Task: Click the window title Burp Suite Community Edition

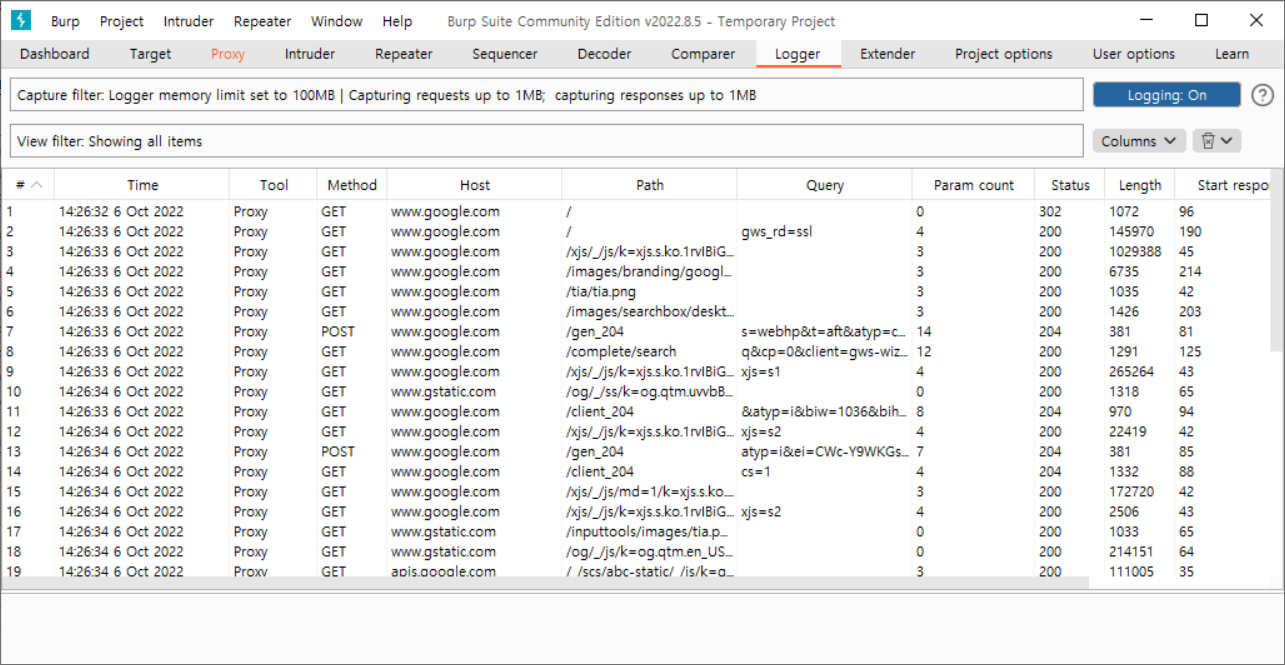Action: [641, 21]
